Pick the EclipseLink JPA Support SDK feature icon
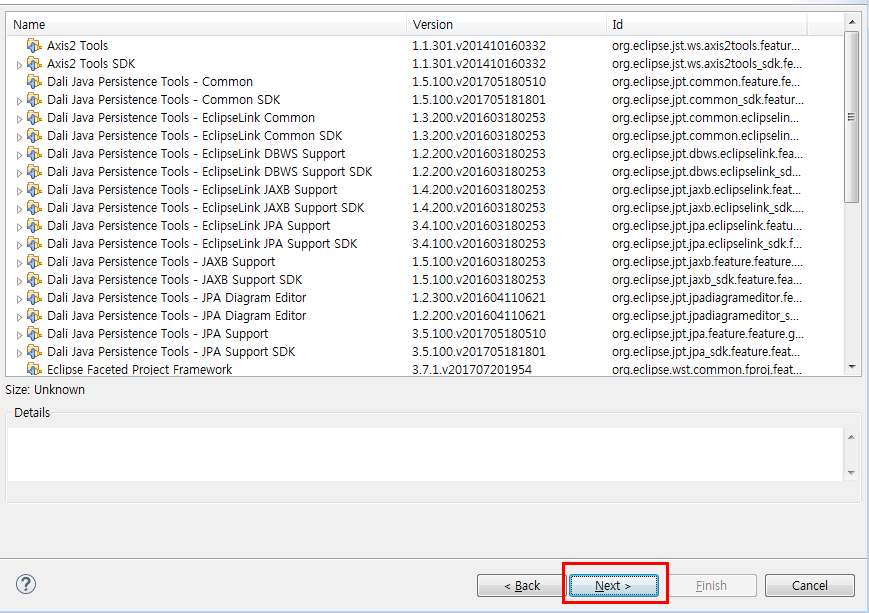 [34, 244]
